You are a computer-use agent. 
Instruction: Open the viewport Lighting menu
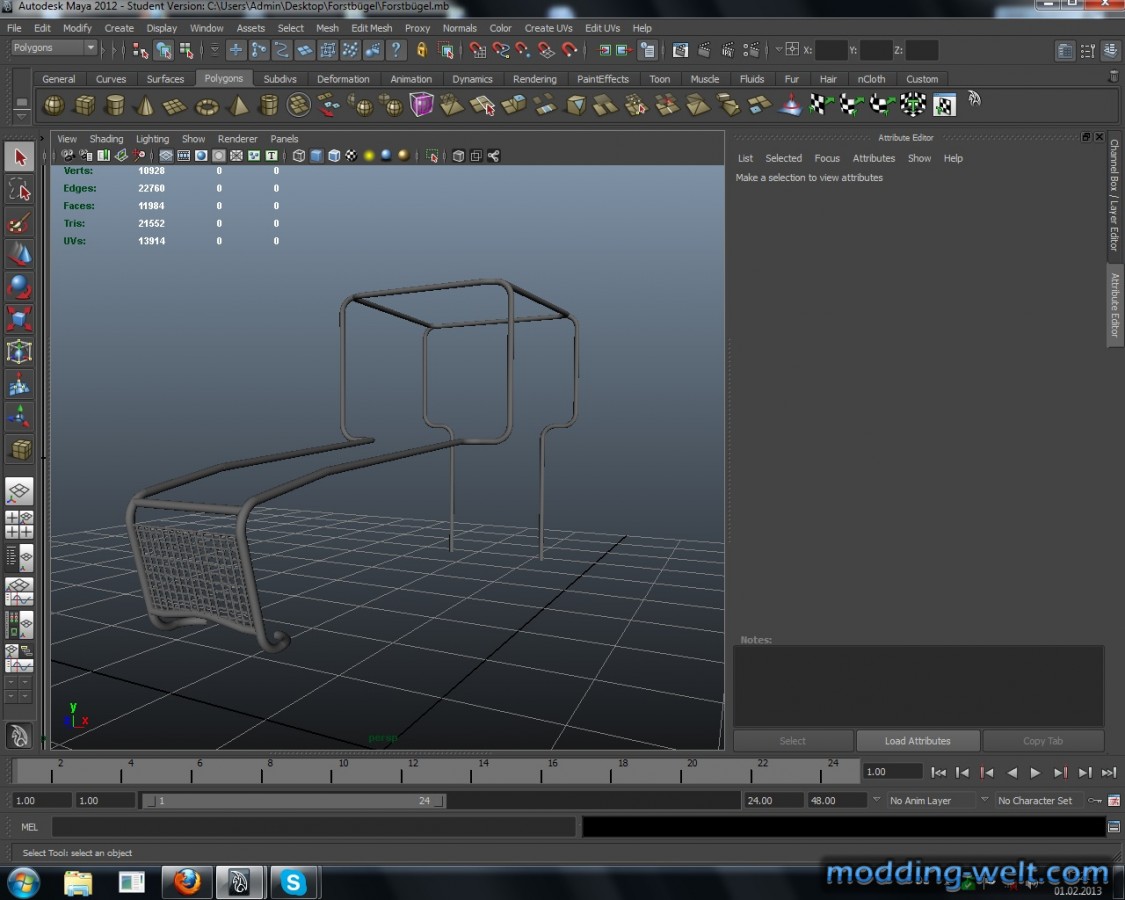click(152, 139)
